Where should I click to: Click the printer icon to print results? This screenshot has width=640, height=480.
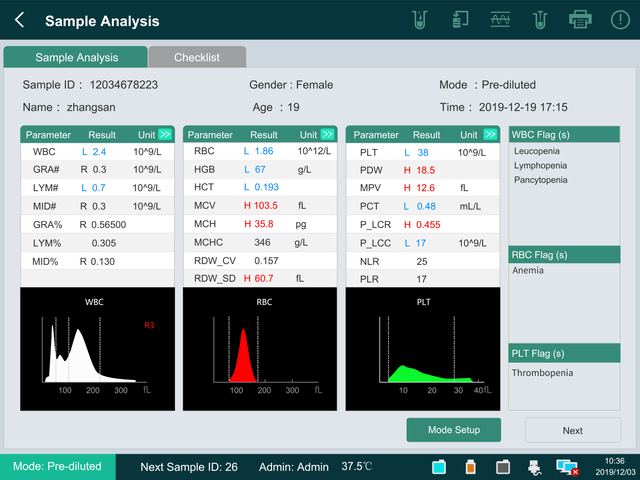coord(580,19)
